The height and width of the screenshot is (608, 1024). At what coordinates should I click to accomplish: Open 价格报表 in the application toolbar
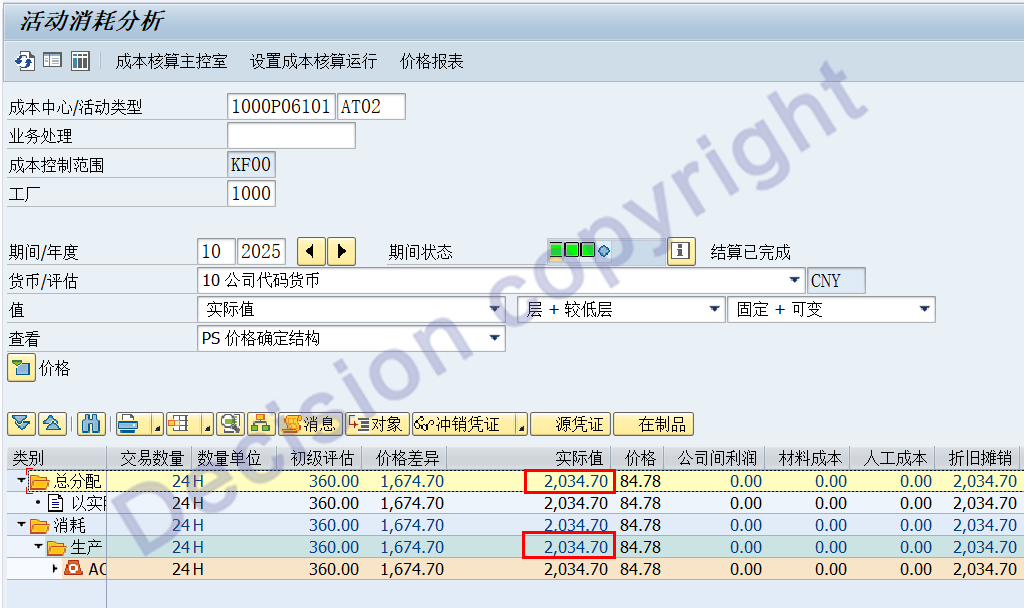[431, 61]
